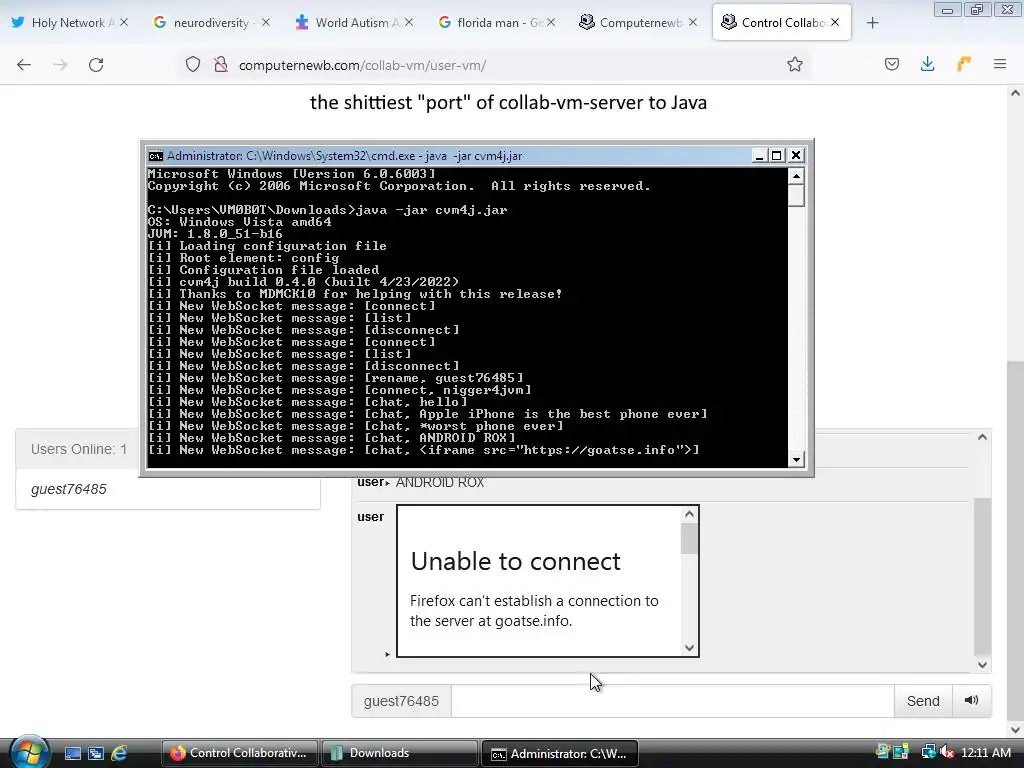Open a new browser tab

pyautogui.click(x=872, y=23)
